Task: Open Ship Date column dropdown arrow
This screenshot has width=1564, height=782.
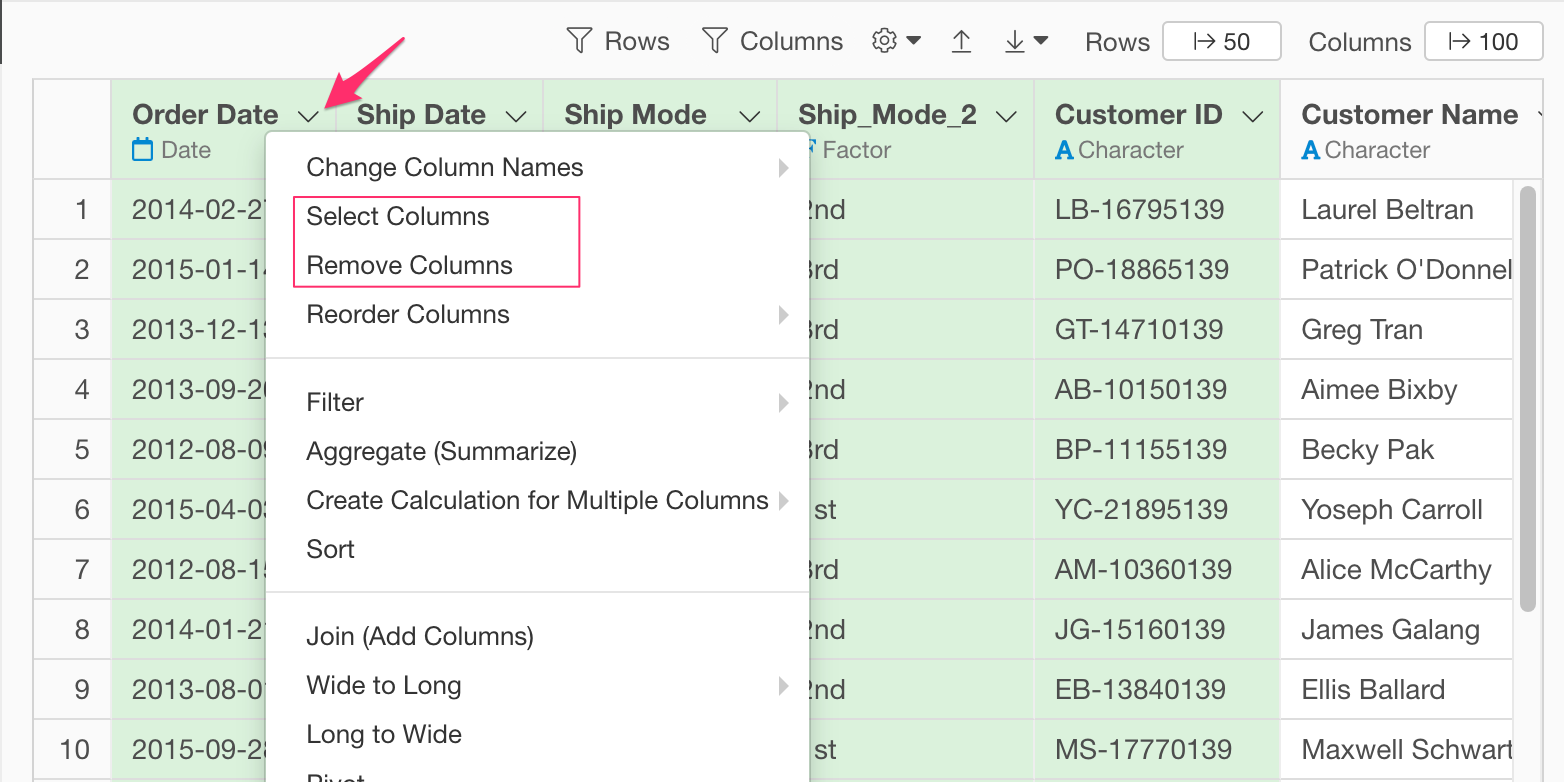Action: tap(516, 116)
